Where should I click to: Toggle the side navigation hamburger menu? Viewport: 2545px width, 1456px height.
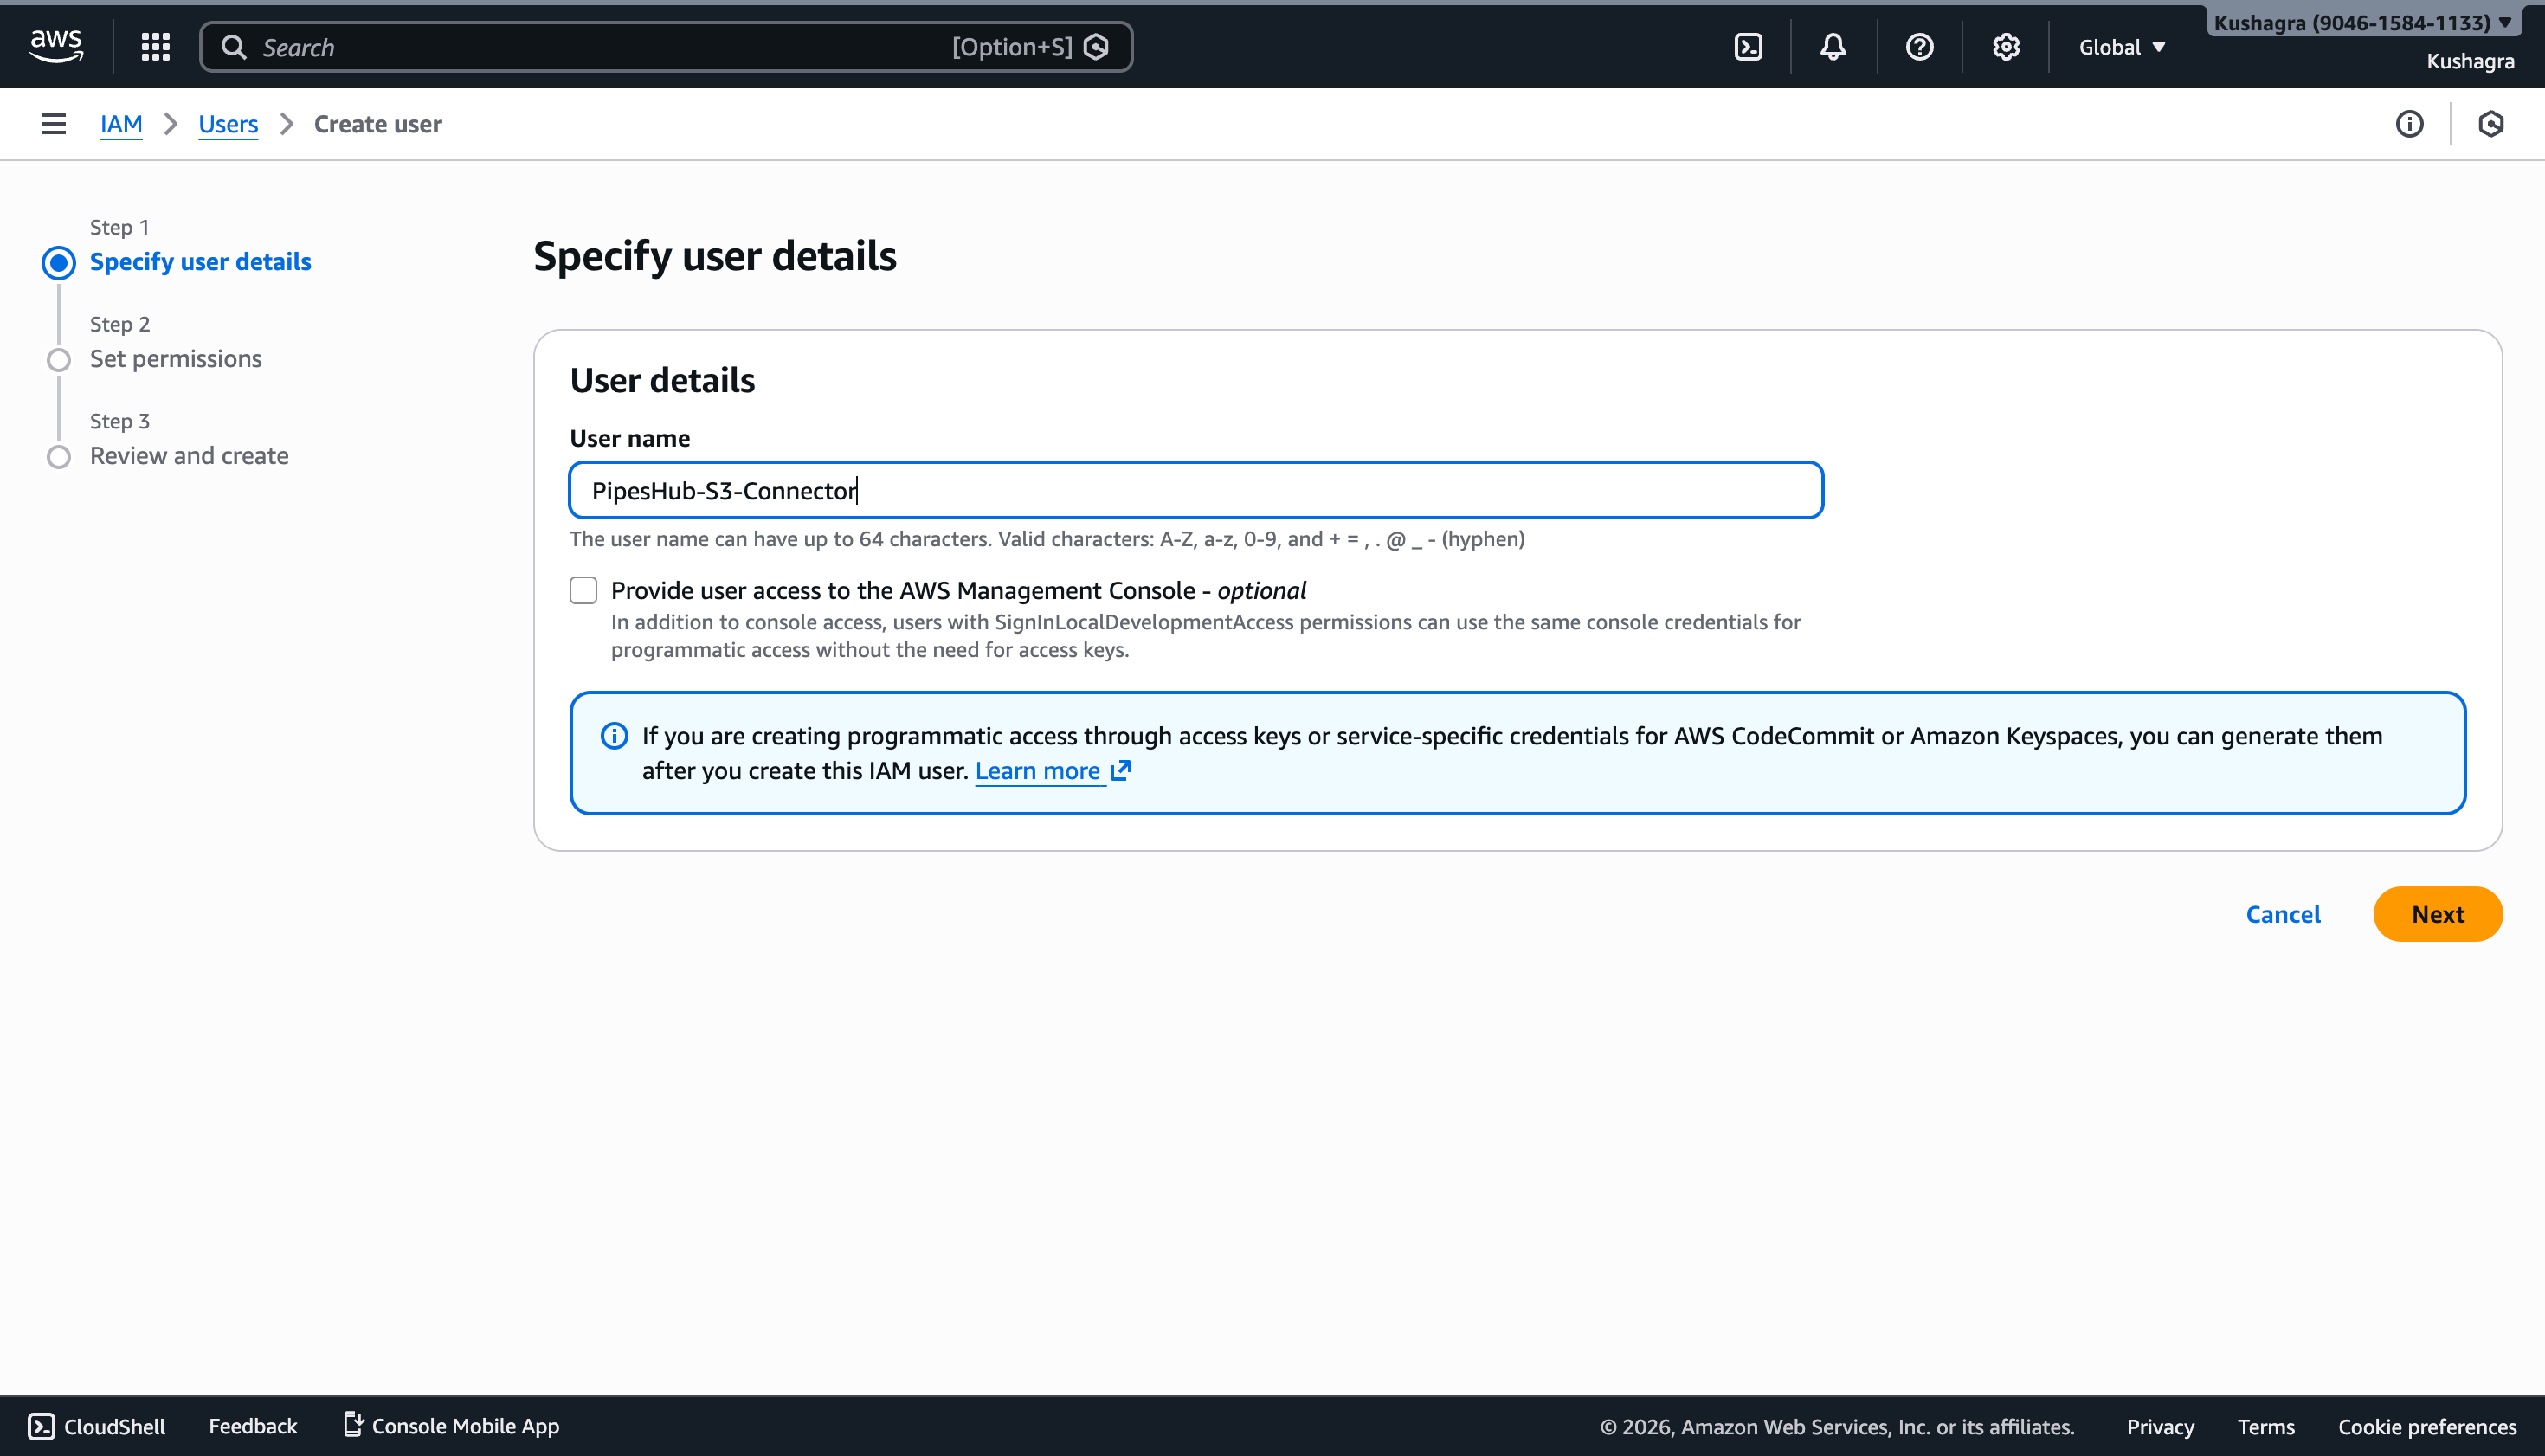[x=53, y=124]
